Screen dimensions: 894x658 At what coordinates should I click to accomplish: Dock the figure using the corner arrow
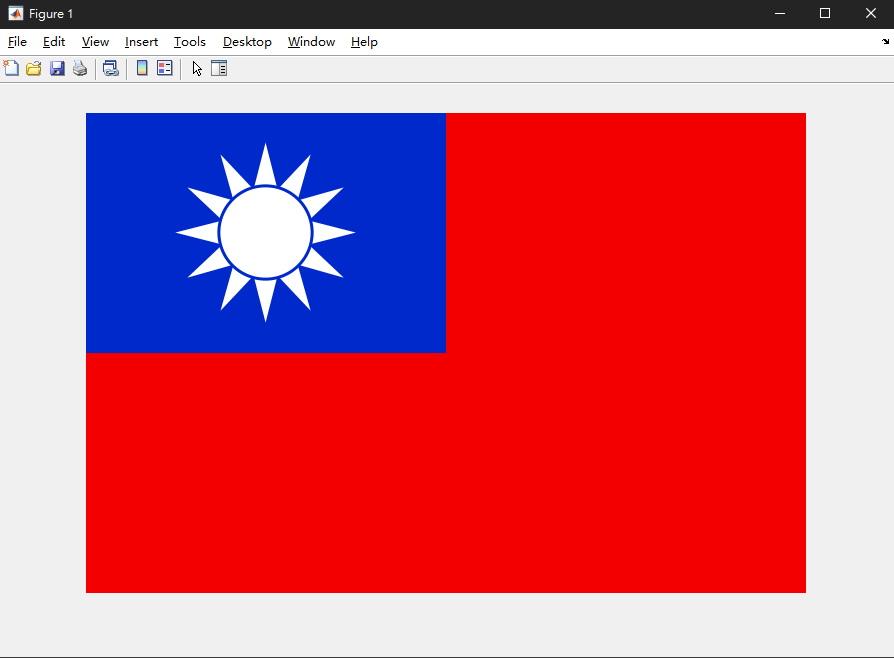click(x=885, y=42)
